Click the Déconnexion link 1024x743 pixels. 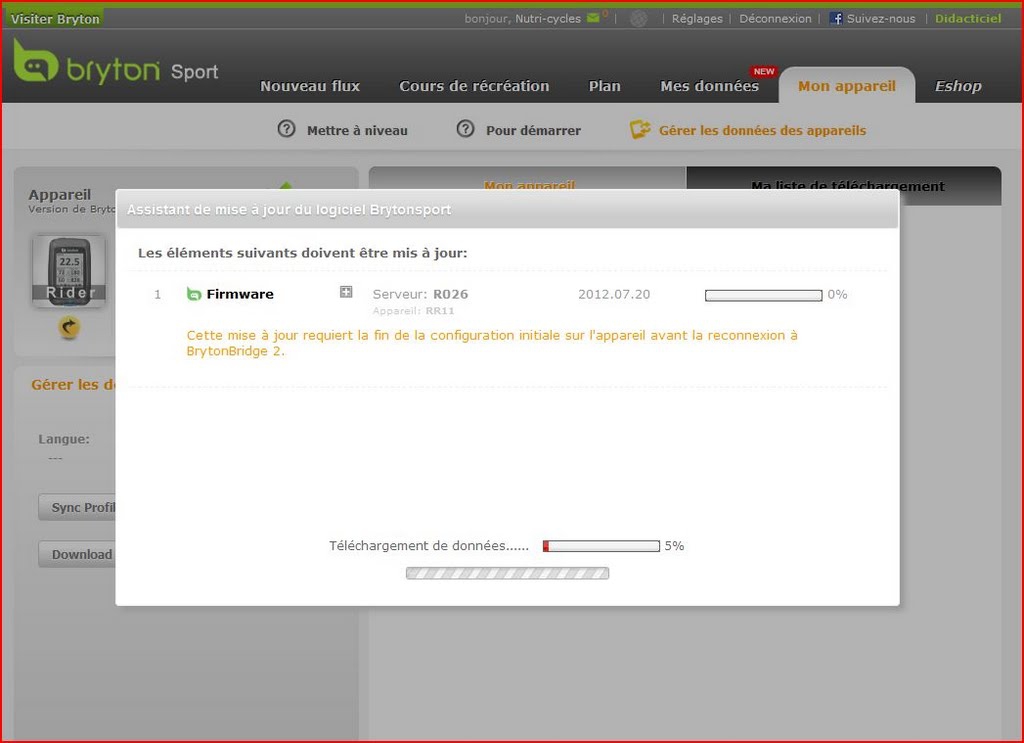pos(775,18)
